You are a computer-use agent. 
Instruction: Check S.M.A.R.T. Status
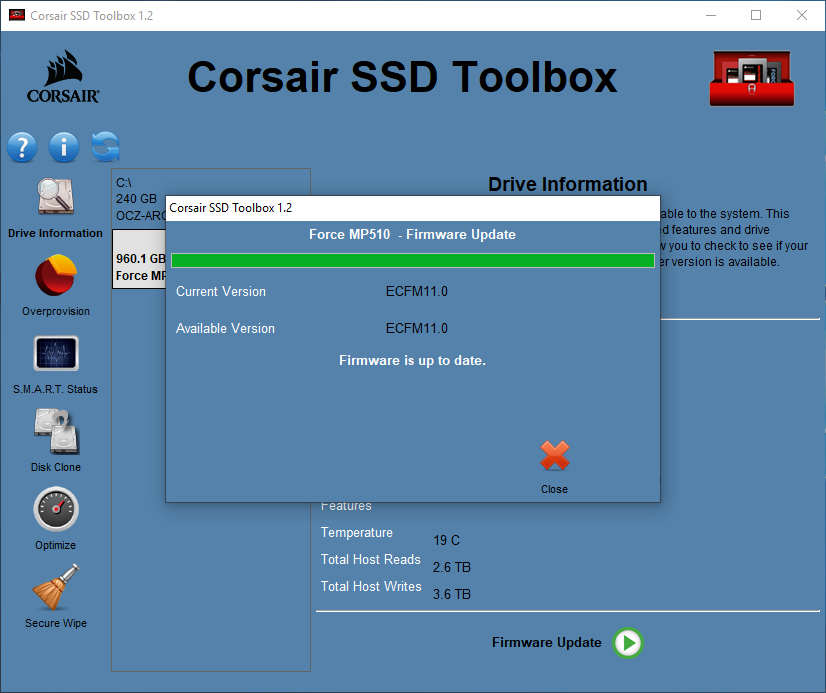55,353
